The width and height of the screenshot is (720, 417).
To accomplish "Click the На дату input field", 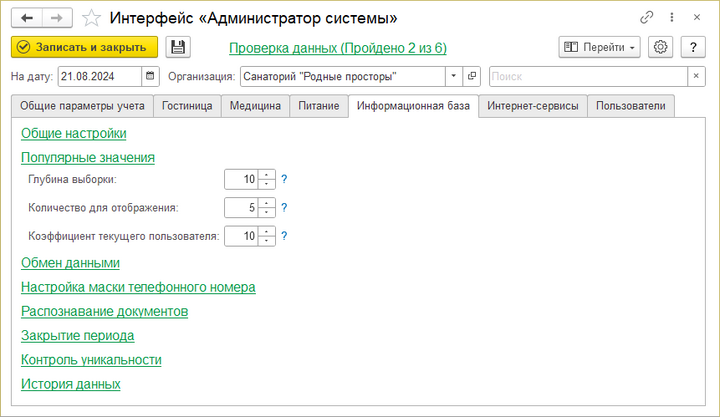I will (x=100, y=76).
